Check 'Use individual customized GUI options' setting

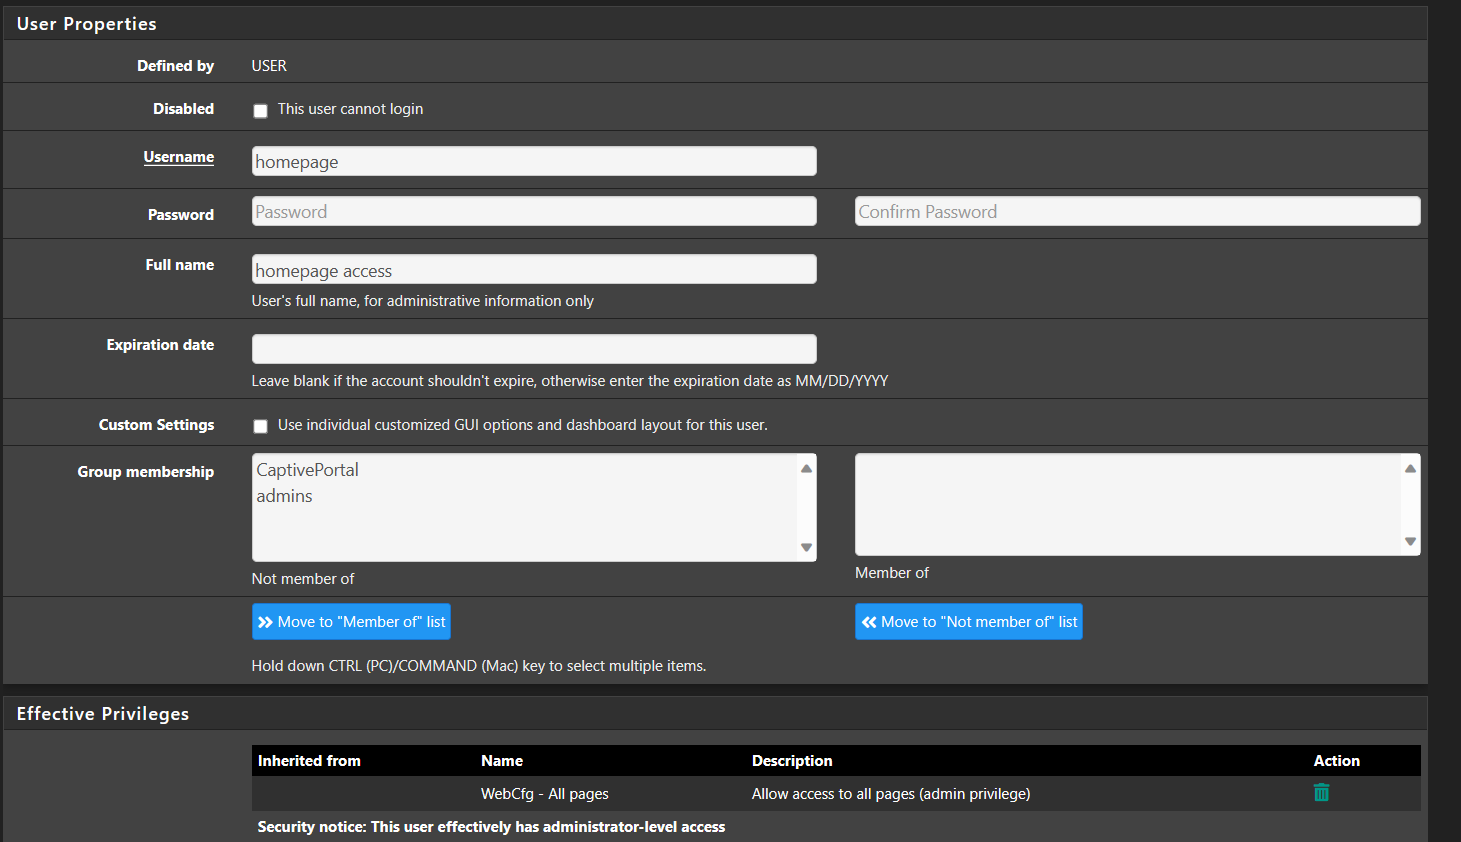pyautogui.click(x=260, y=426)
